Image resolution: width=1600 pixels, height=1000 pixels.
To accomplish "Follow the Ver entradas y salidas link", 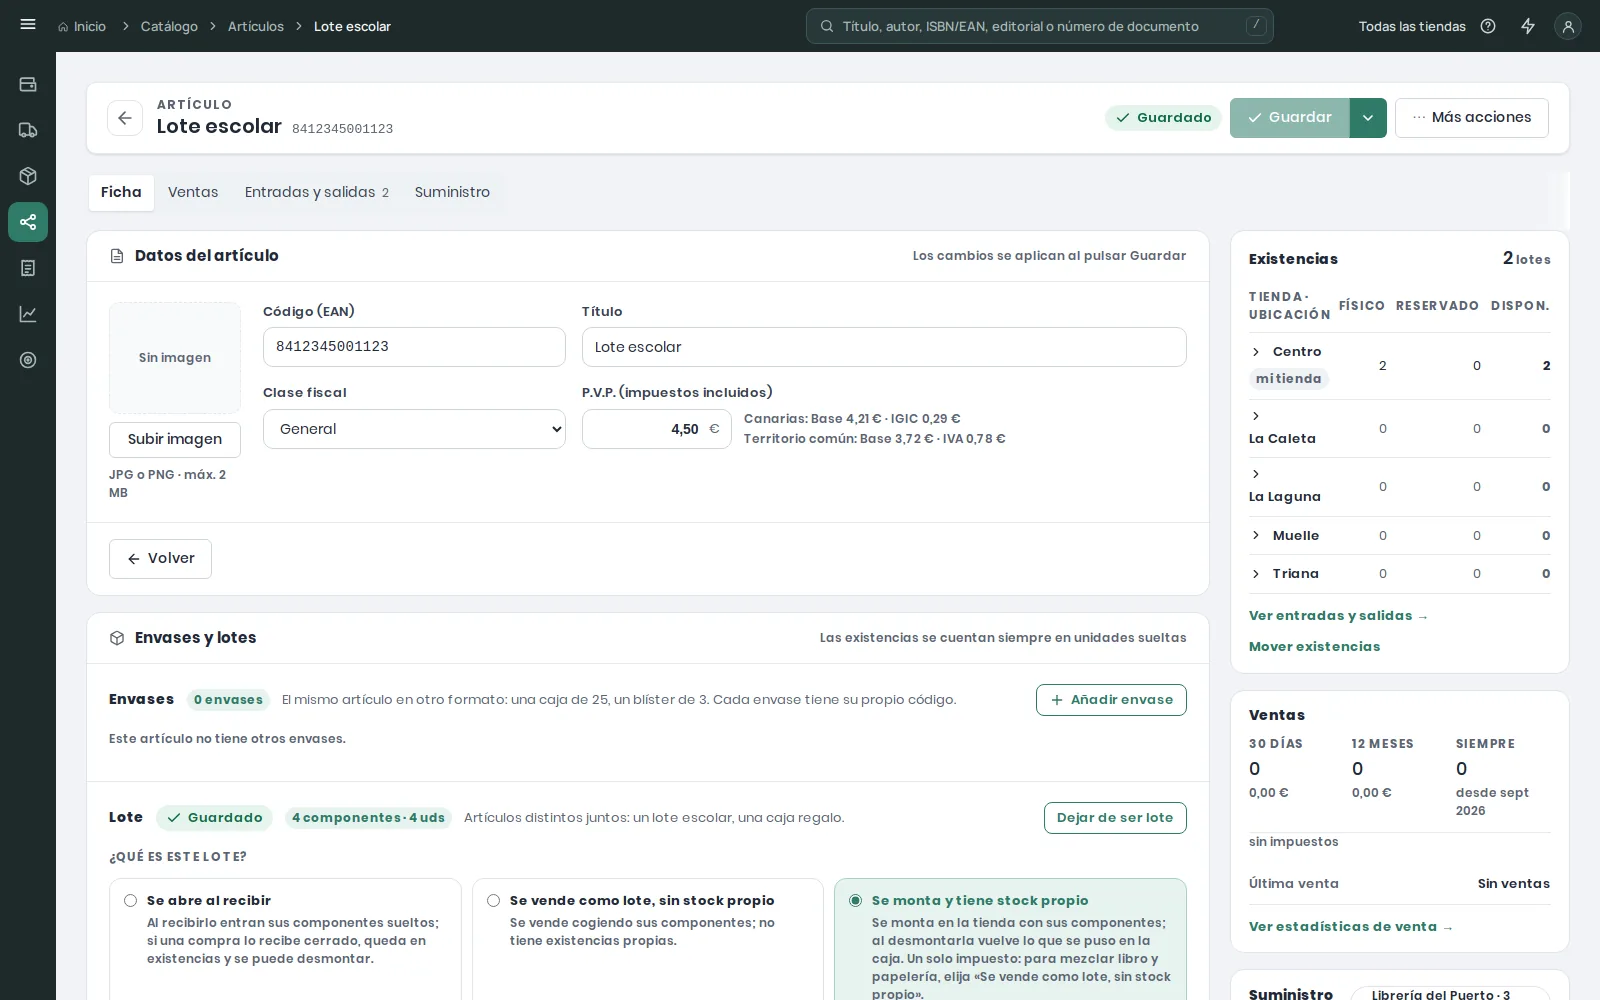I will pyautogui.click(x=1338, y=616).
